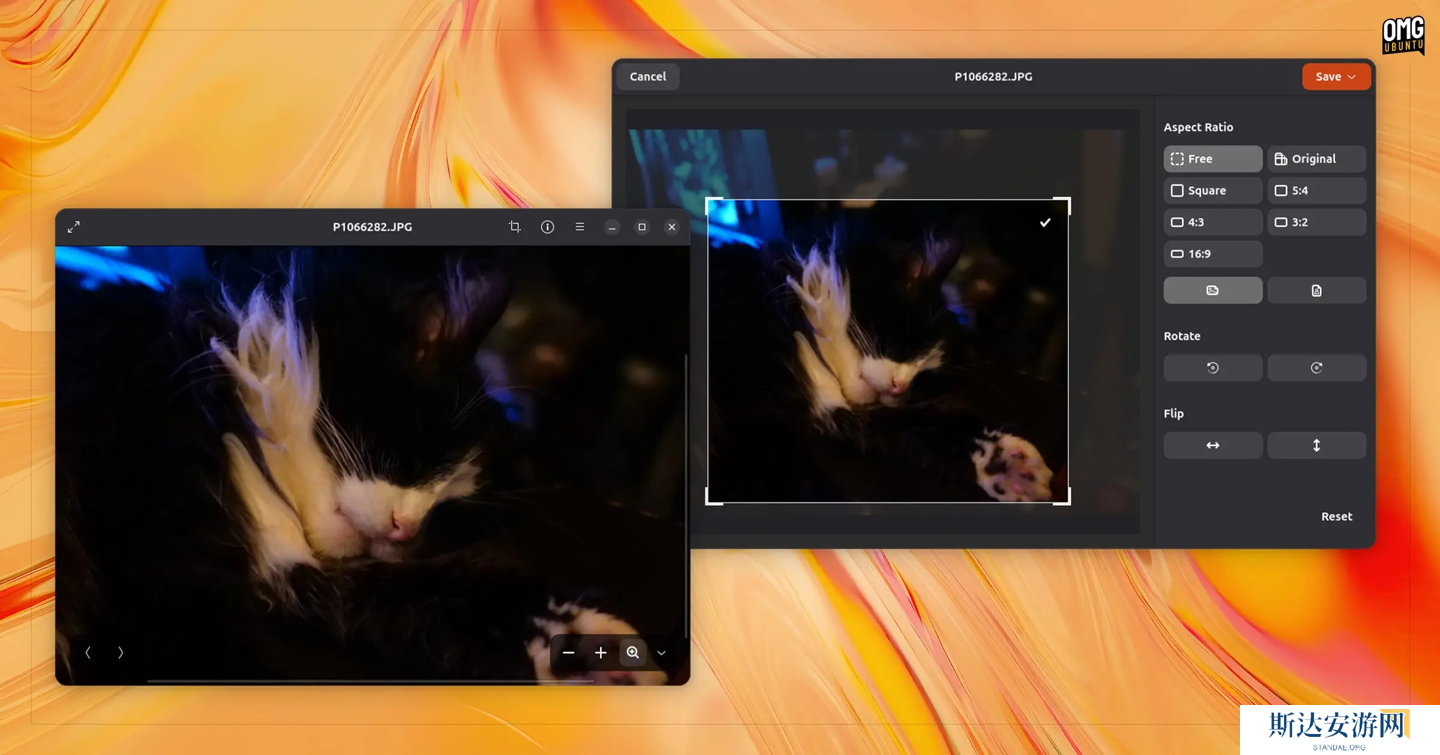Image resolution: width=1440 pixels, height=755 pixels.
Task: Toggle the Free aspect ratio option
Action: click(x=1212, y=159)
